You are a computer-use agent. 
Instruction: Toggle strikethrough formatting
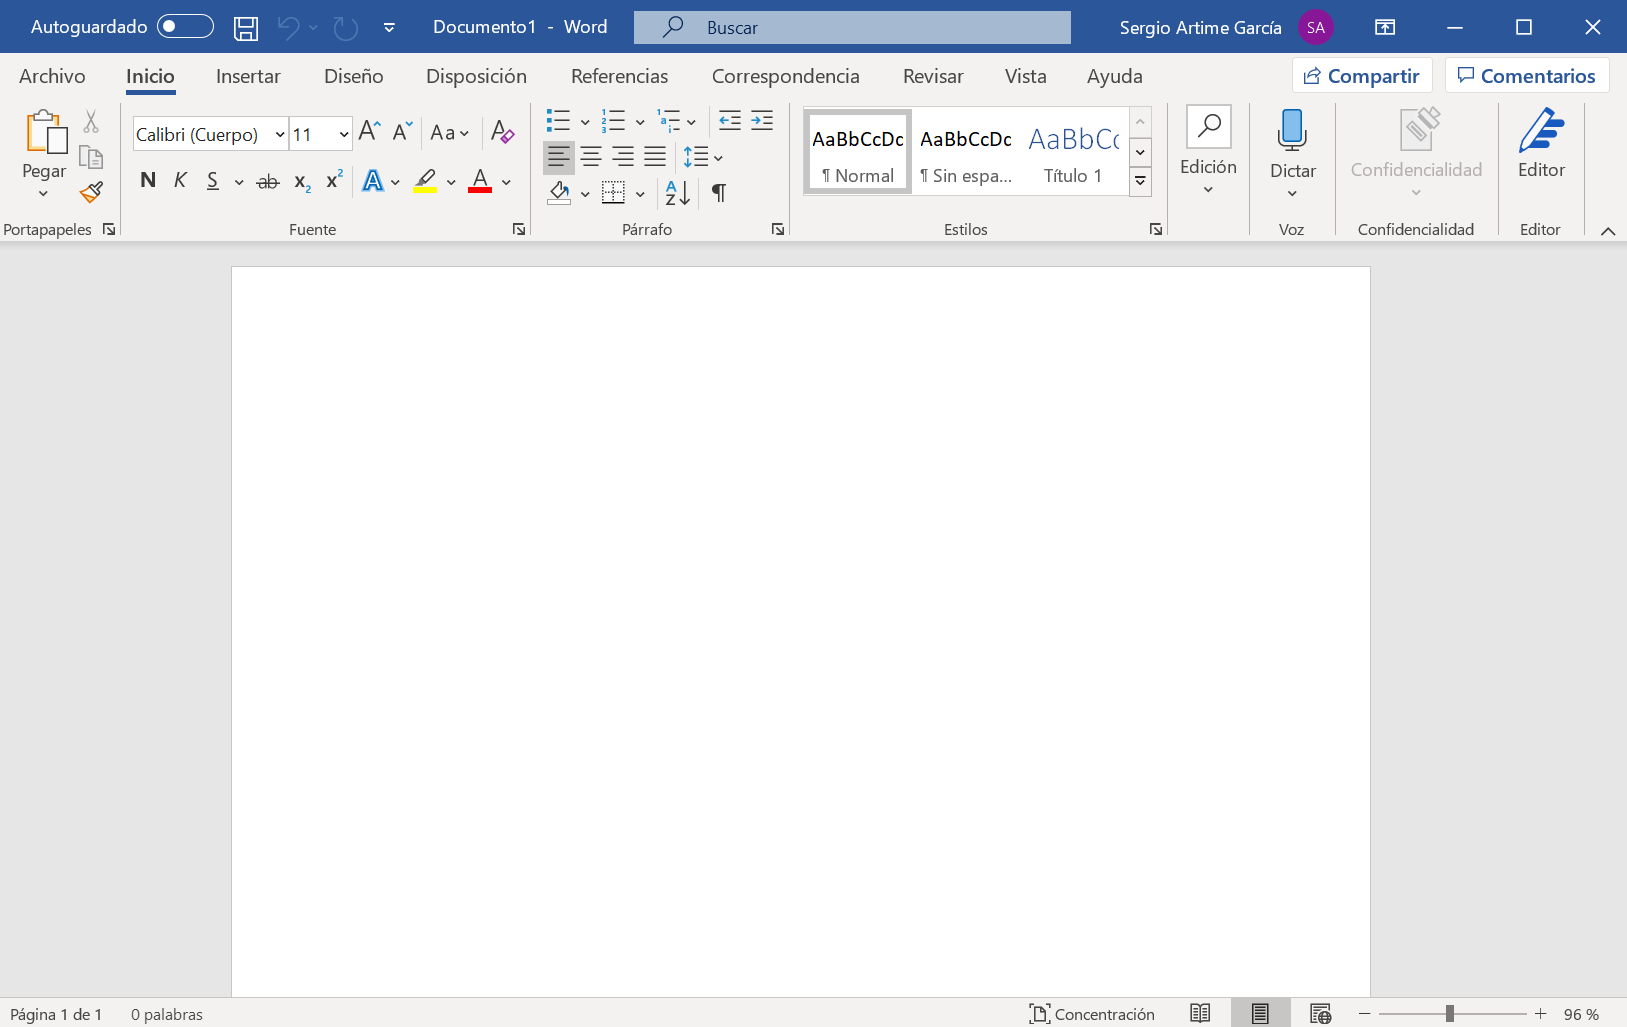[266, 181]
